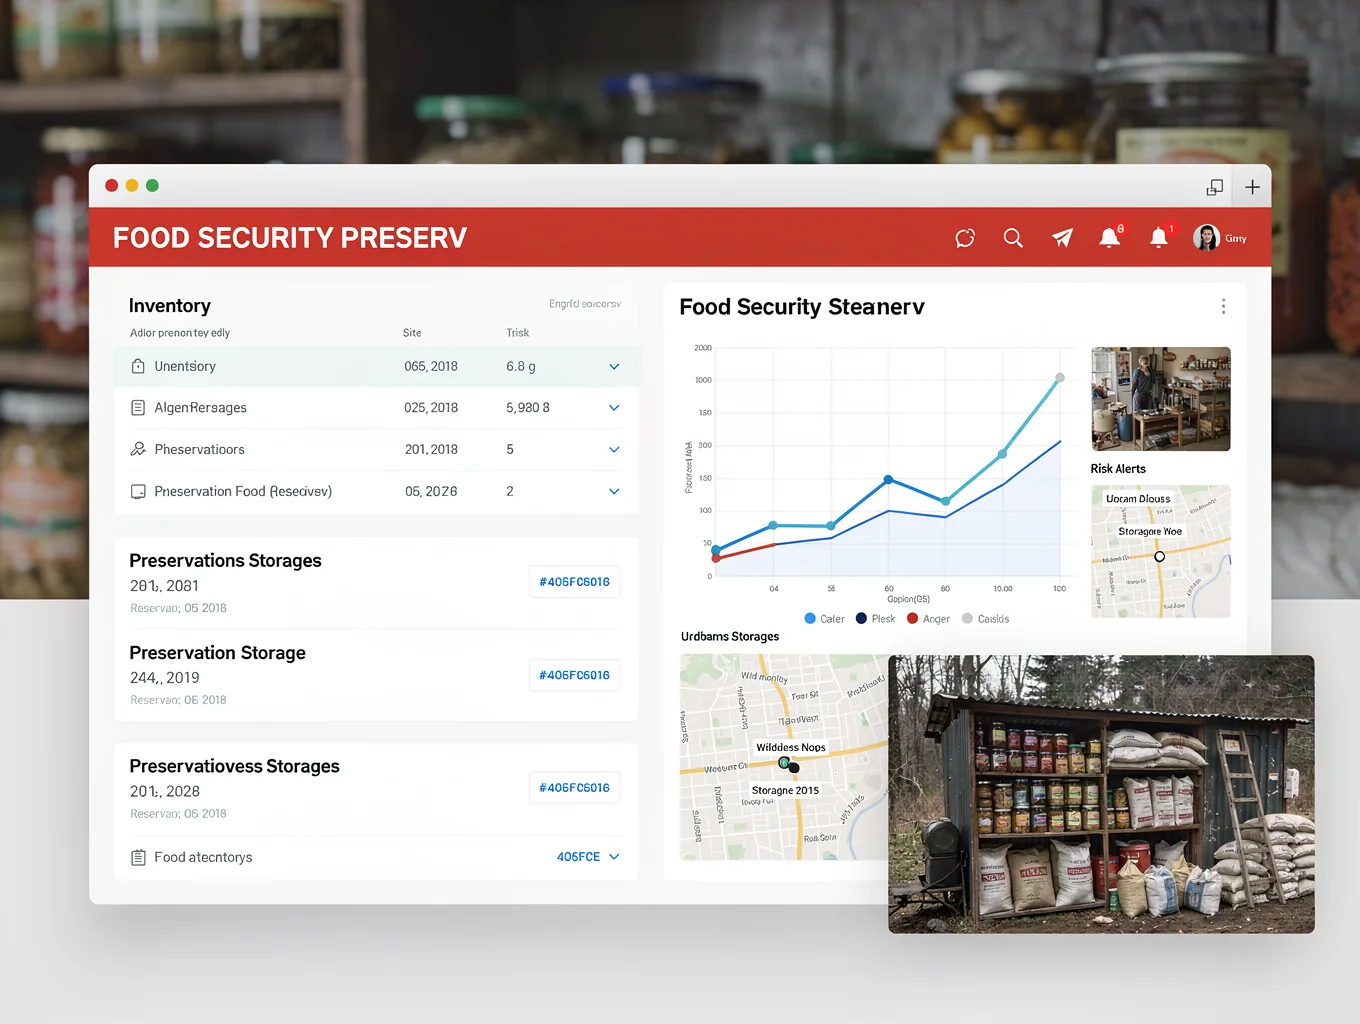
Task: Select the 065, 2018 site value
Action: 431,366
